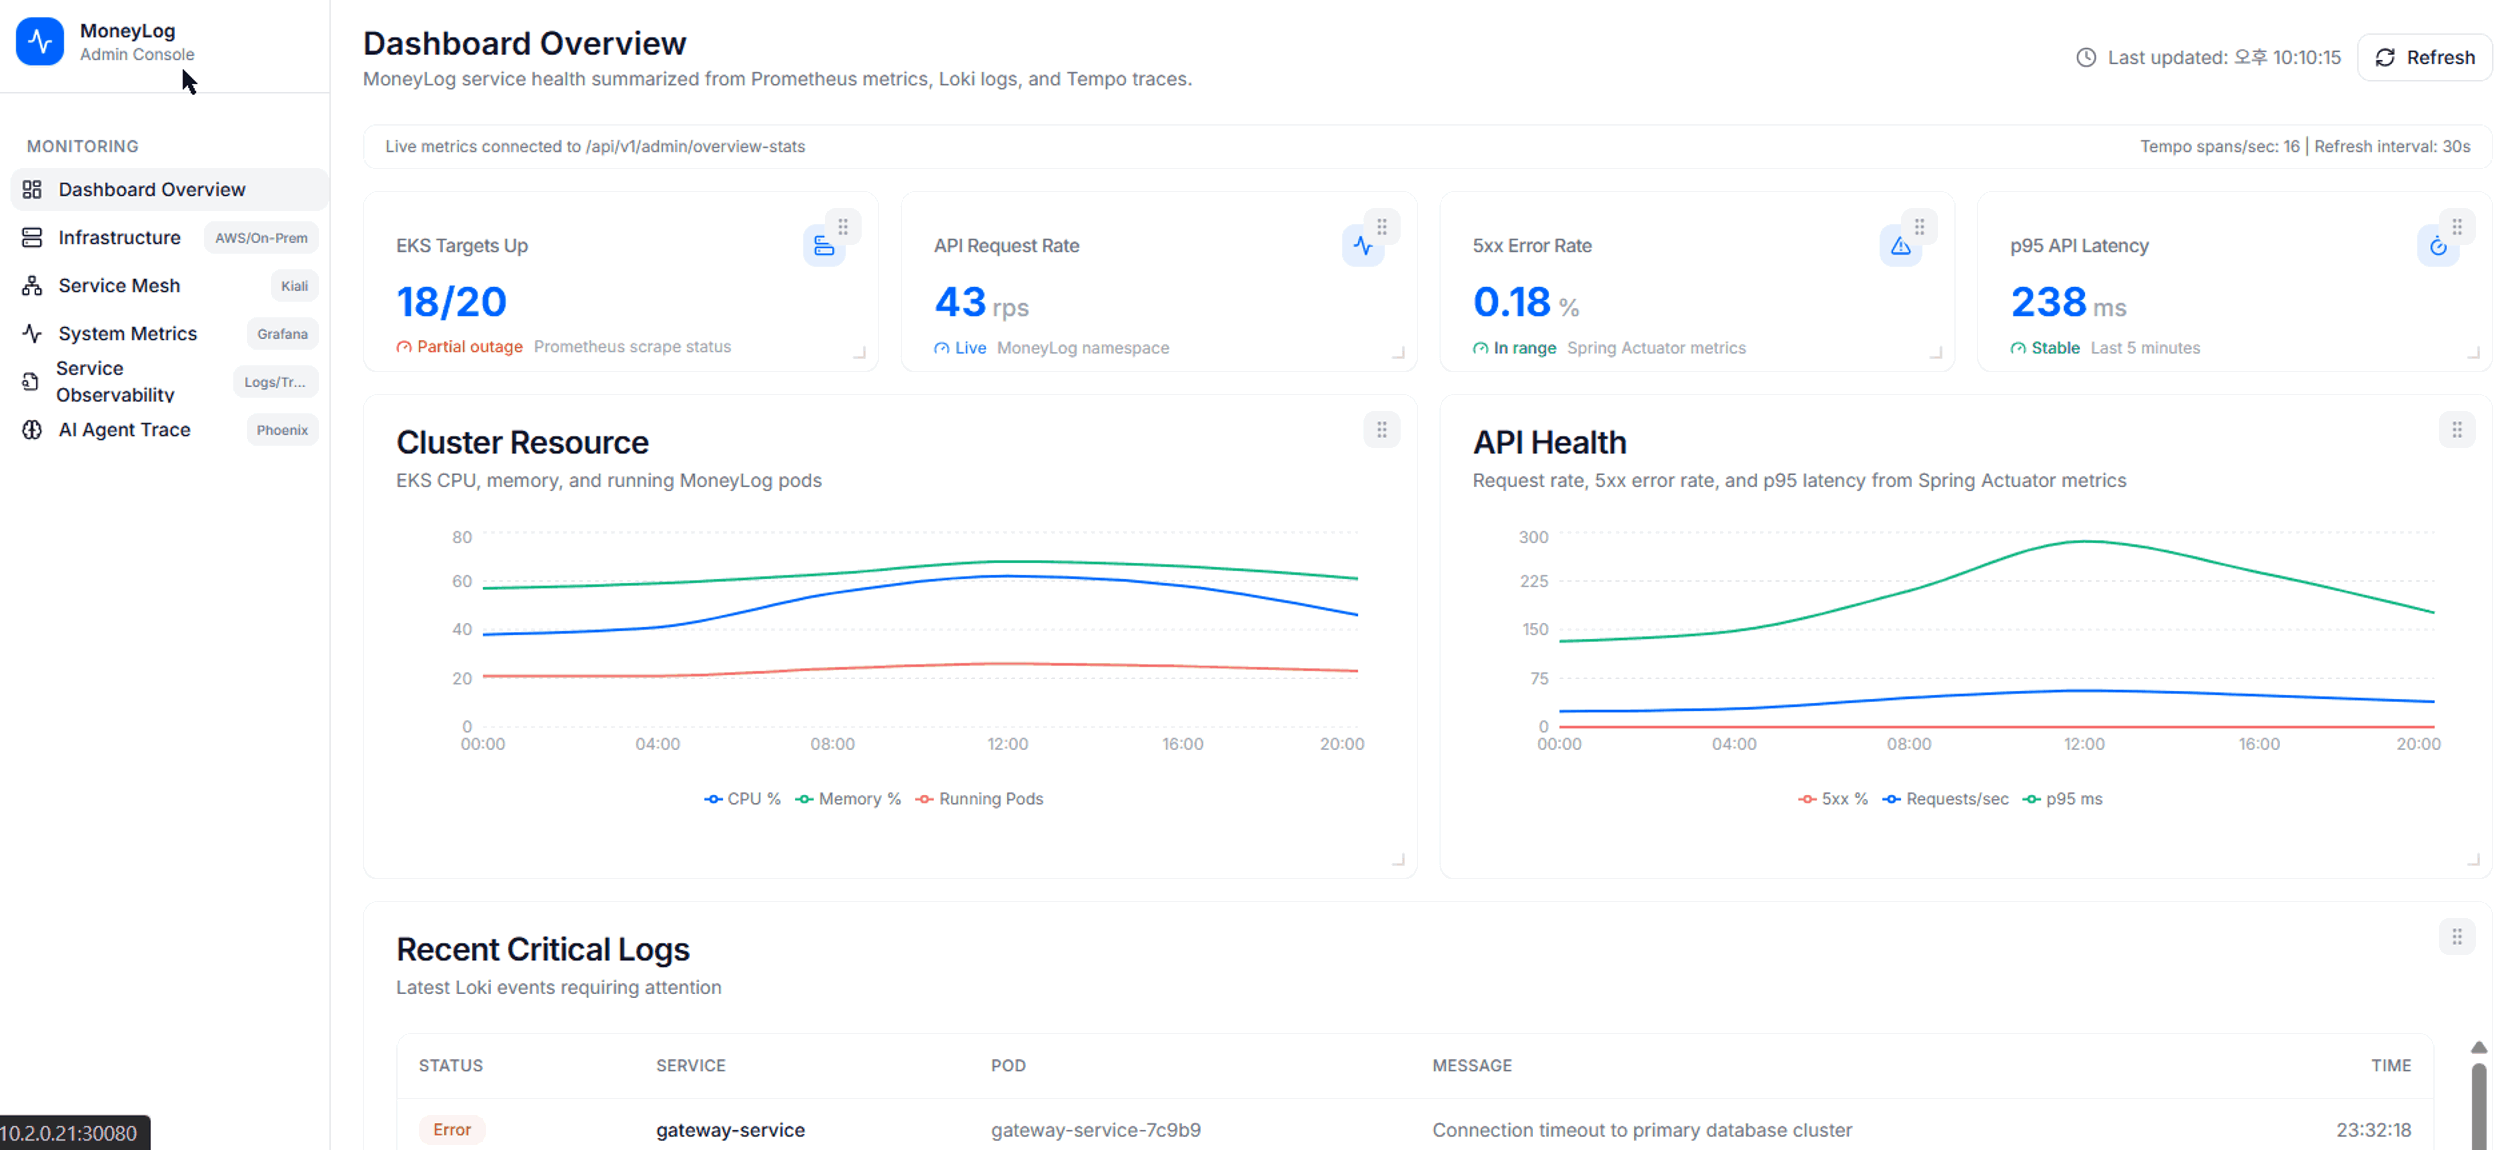Click the Stable status gauge icon
This screenshot has height=1150, width=2520.
(2018, 348)
